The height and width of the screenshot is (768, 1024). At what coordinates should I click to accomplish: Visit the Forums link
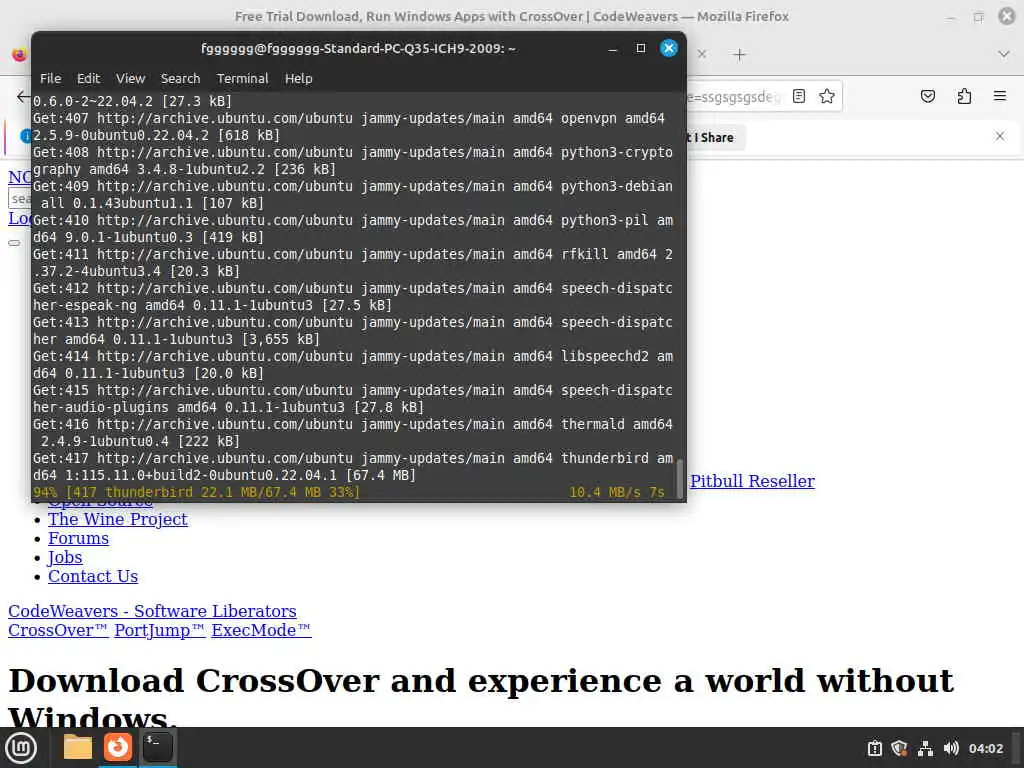tap(78, 538)
